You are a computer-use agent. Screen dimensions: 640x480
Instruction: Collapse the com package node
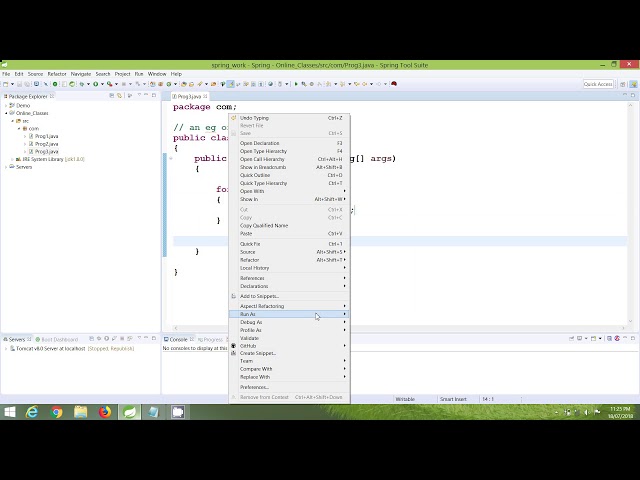pyautogui.click(x=19, y=129)
